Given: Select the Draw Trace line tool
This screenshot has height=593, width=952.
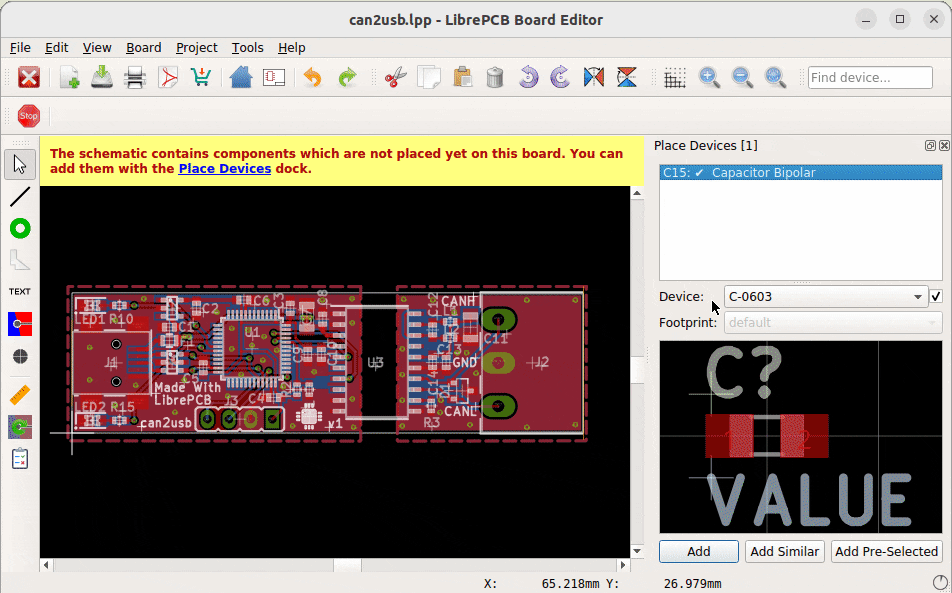Looking at the screenshot, I should tap(20, 197).
